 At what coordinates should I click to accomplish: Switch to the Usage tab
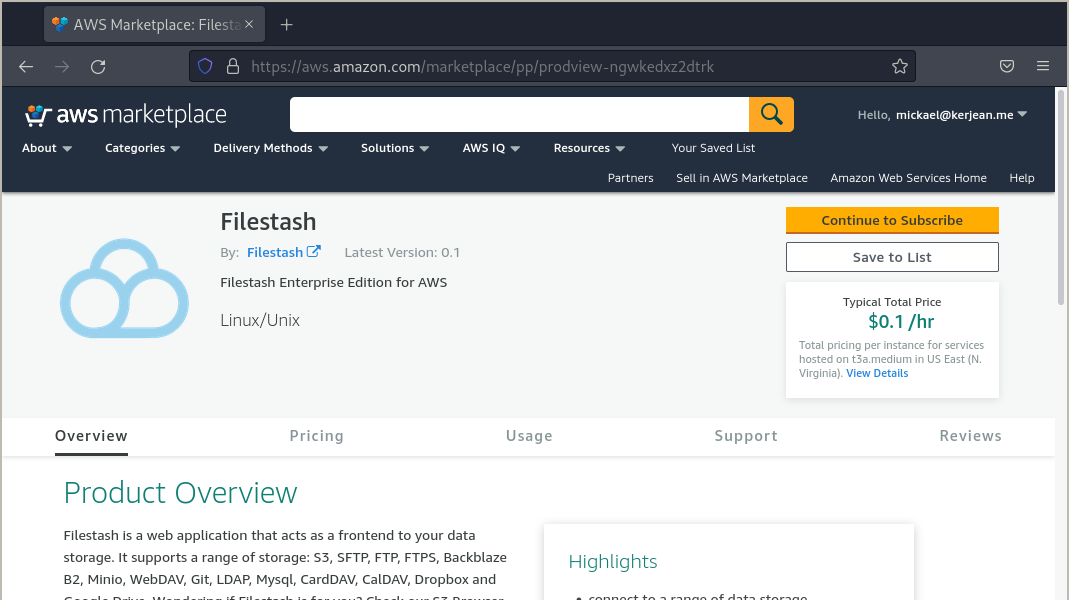tap(529, 436)
